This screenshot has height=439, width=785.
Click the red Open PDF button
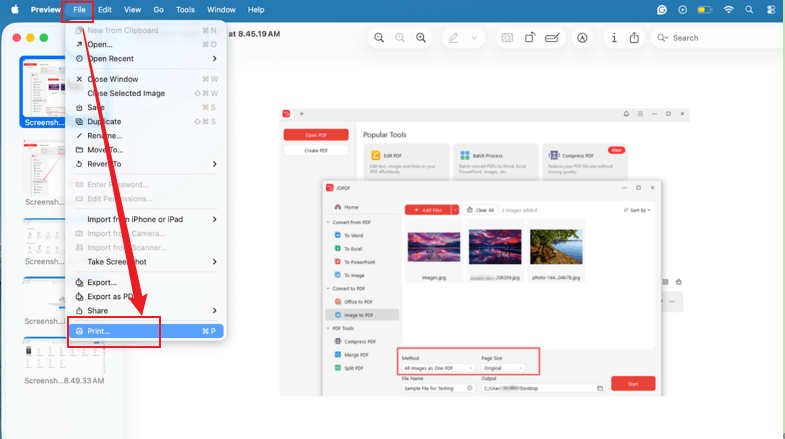316,135
